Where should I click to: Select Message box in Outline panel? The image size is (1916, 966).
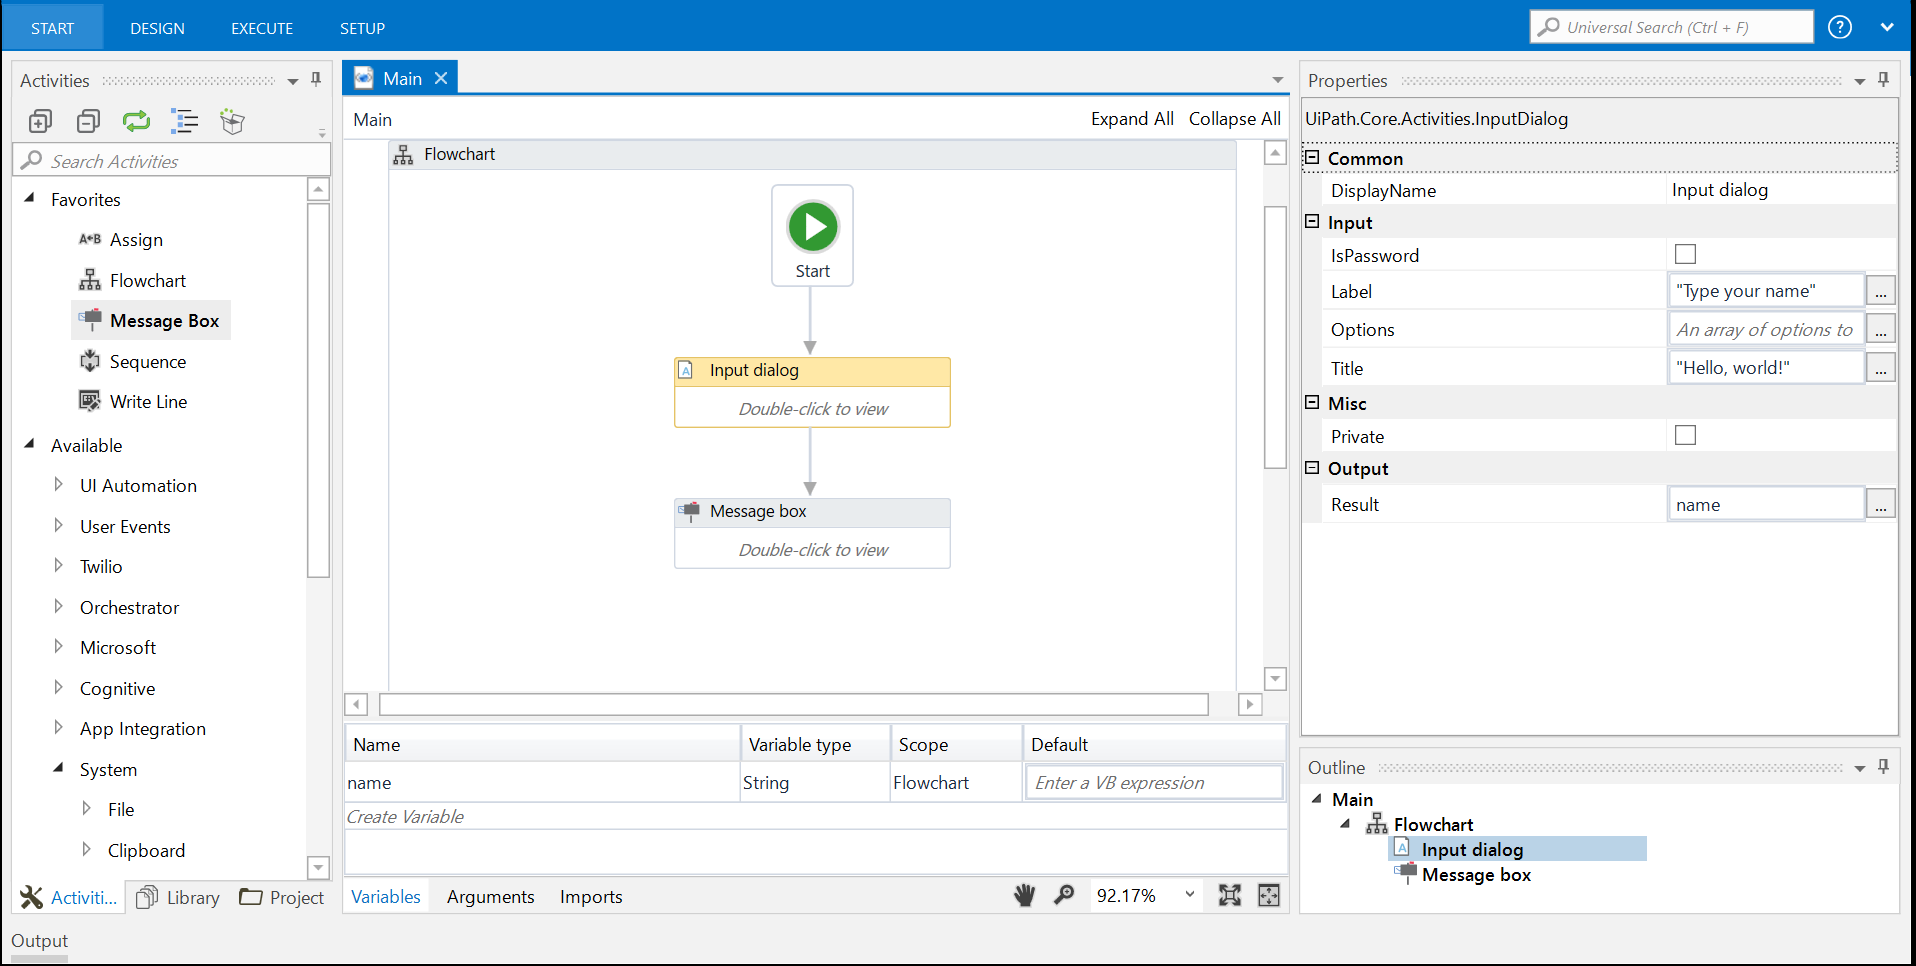(1476, 875)
